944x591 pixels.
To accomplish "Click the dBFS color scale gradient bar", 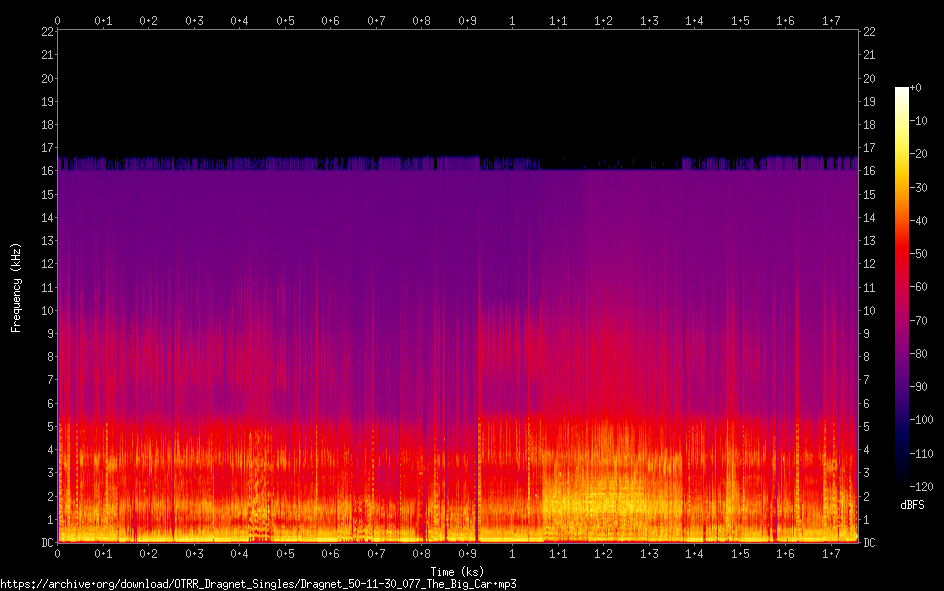I will (x=902, y=290).
